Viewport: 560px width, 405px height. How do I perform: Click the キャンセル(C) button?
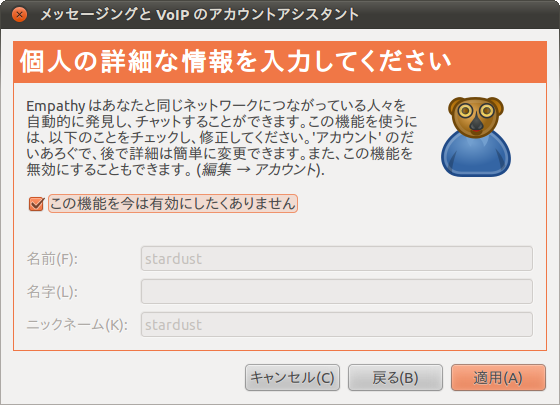[292, 378]
